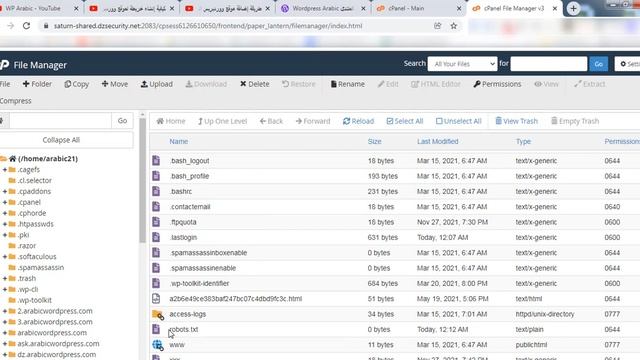Click the .ftpquota file icon

pos(156,222)
